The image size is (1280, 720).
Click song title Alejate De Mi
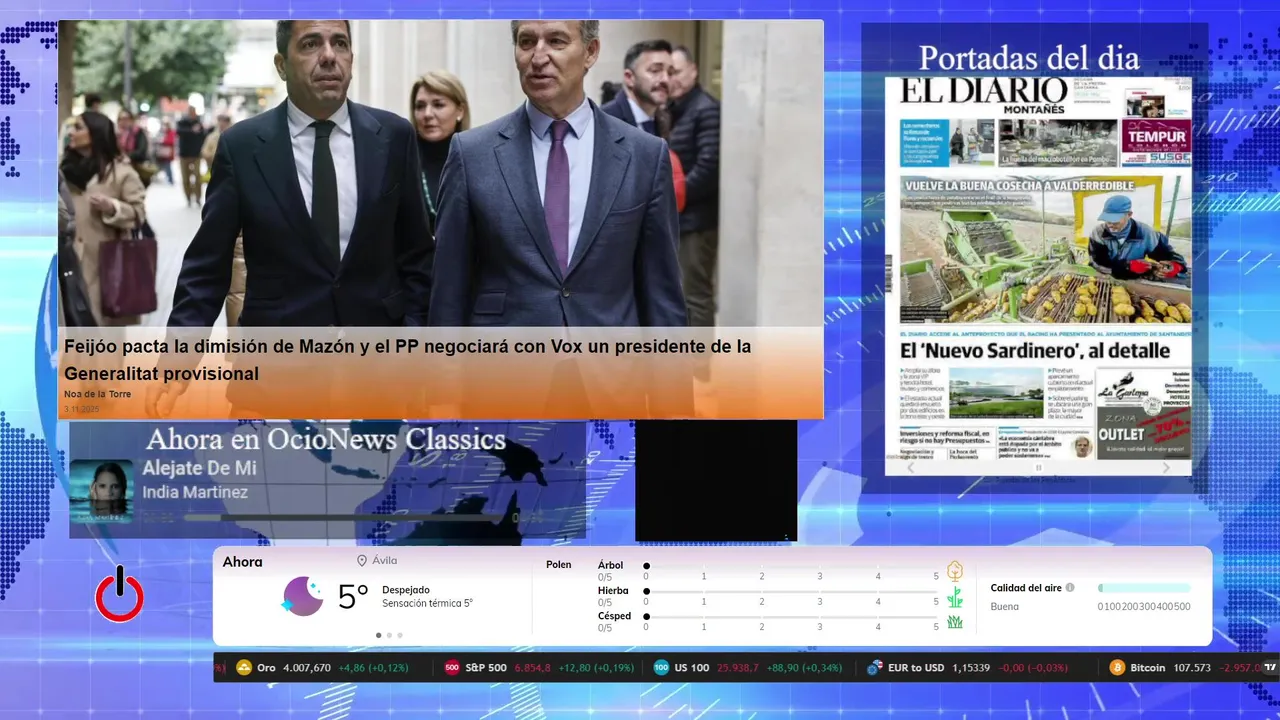point(199,468)
